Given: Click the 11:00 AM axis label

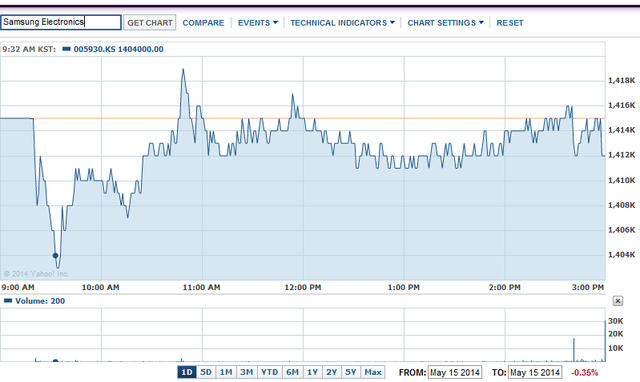Looking at the screenshot, I should click(x=201, y=287).
